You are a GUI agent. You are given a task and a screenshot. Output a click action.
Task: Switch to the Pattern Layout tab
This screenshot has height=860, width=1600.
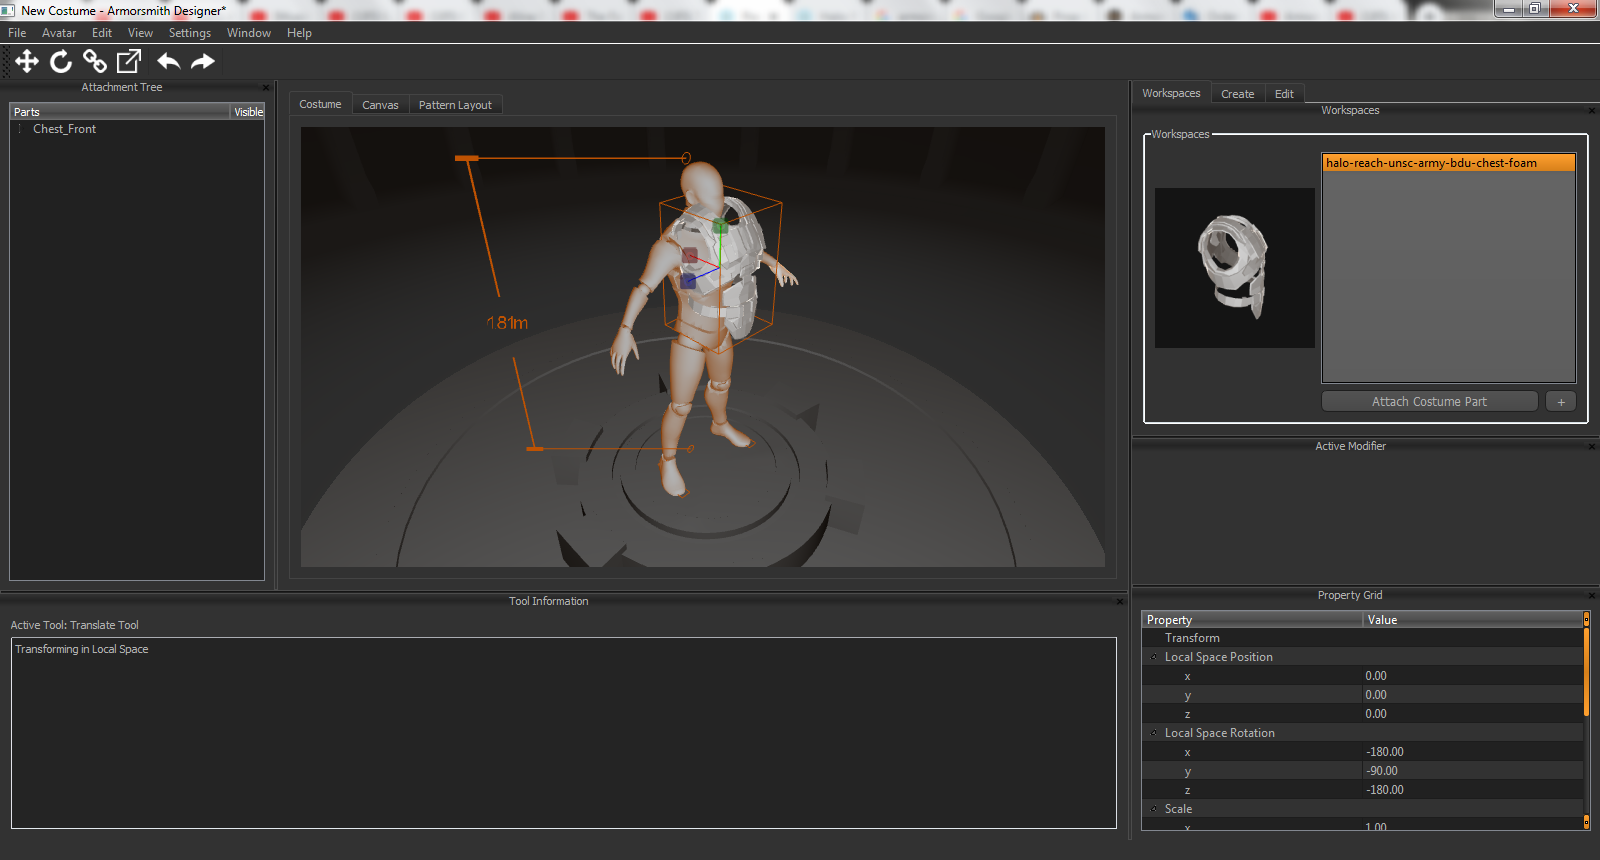point(455,105)
